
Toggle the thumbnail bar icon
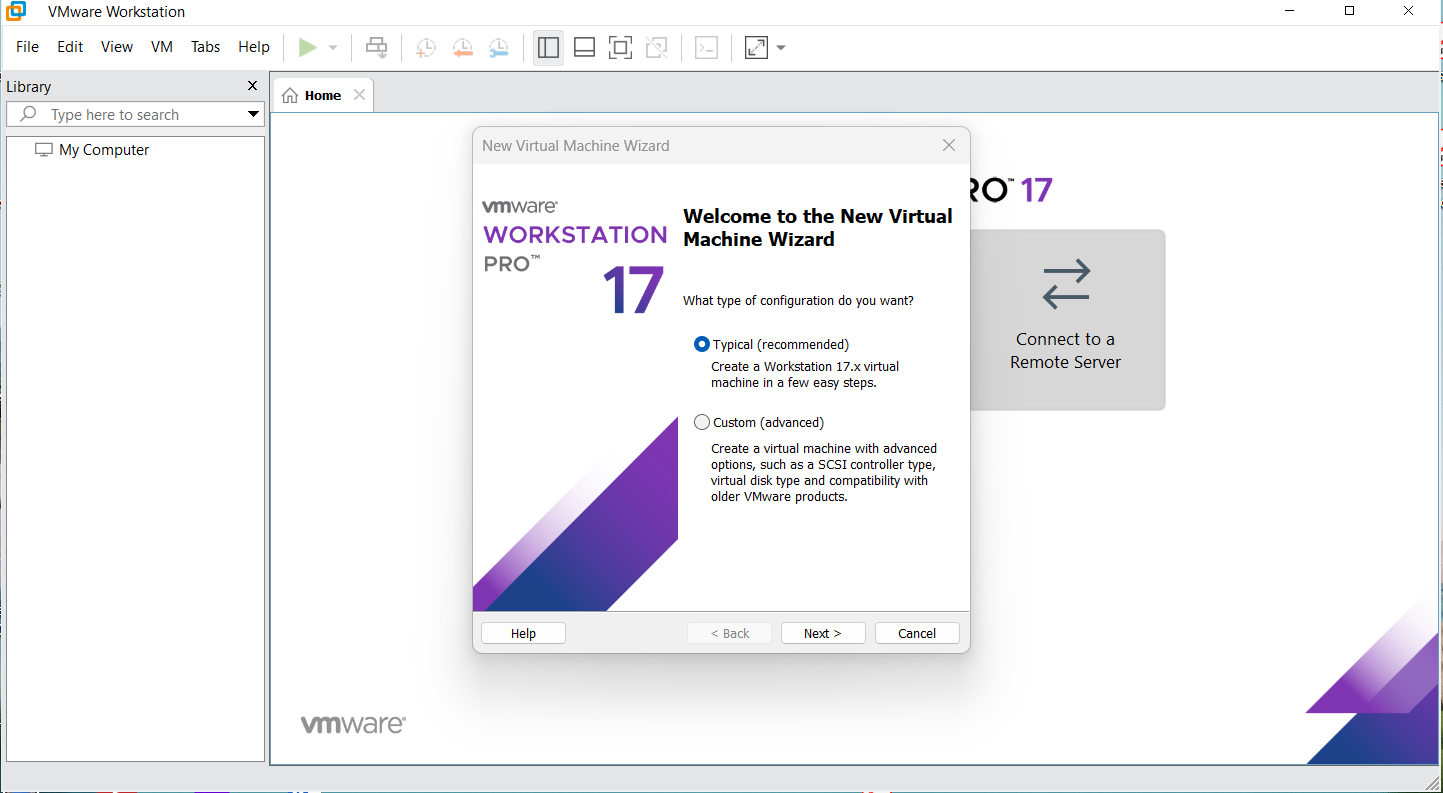click(585, 47)
